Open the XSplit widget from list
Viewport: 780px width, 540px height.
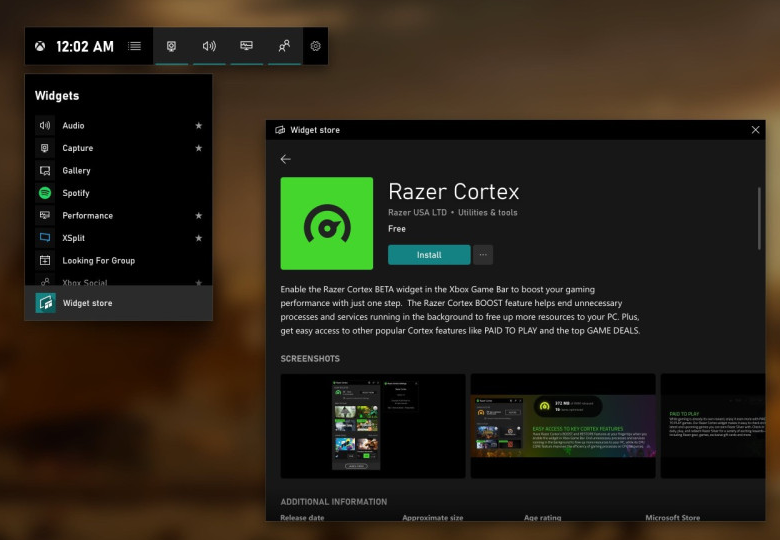tap(118, 238)
